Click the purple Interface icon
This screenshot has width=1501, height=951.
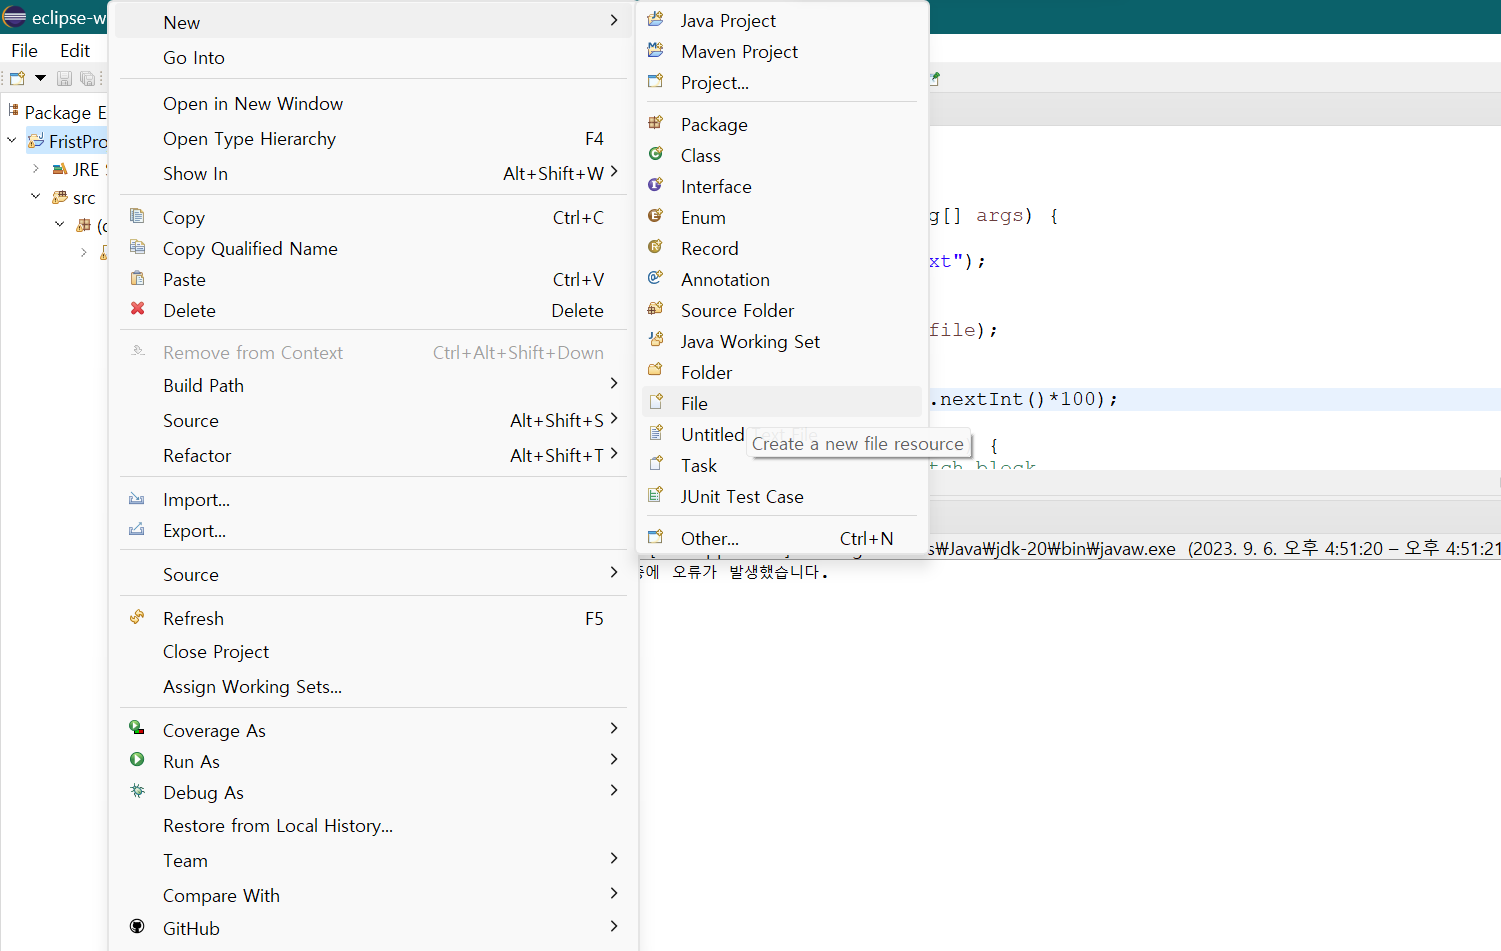pyautogui.click(x=656, y=186)
